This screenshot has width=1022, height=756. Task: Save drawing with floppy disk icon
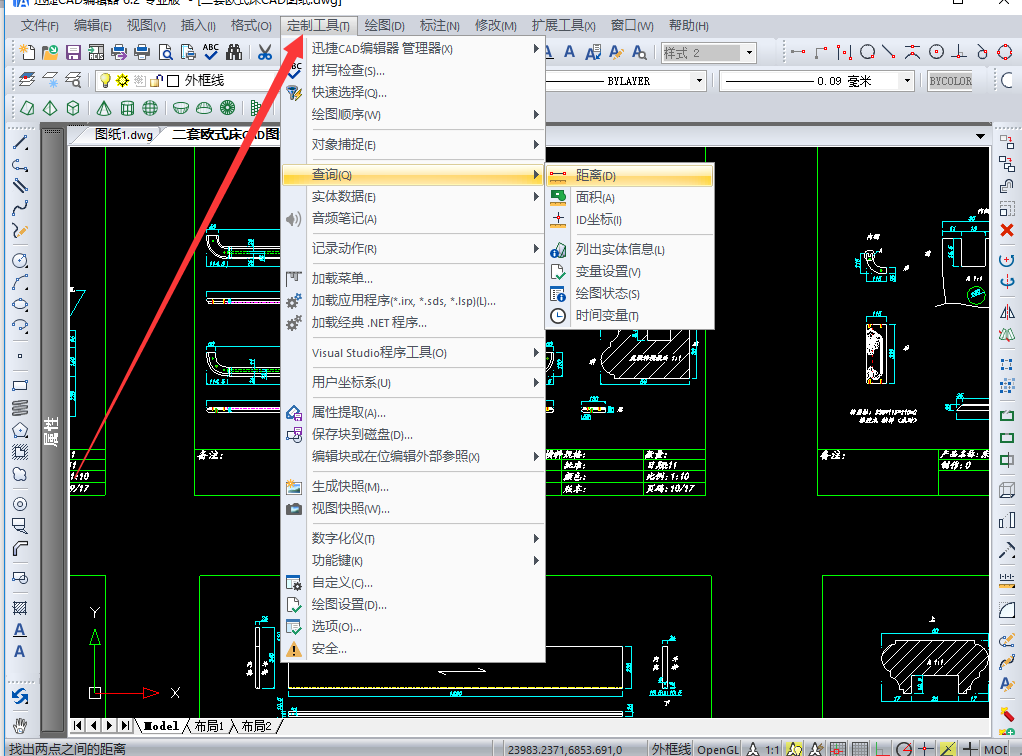pos(73,52)
